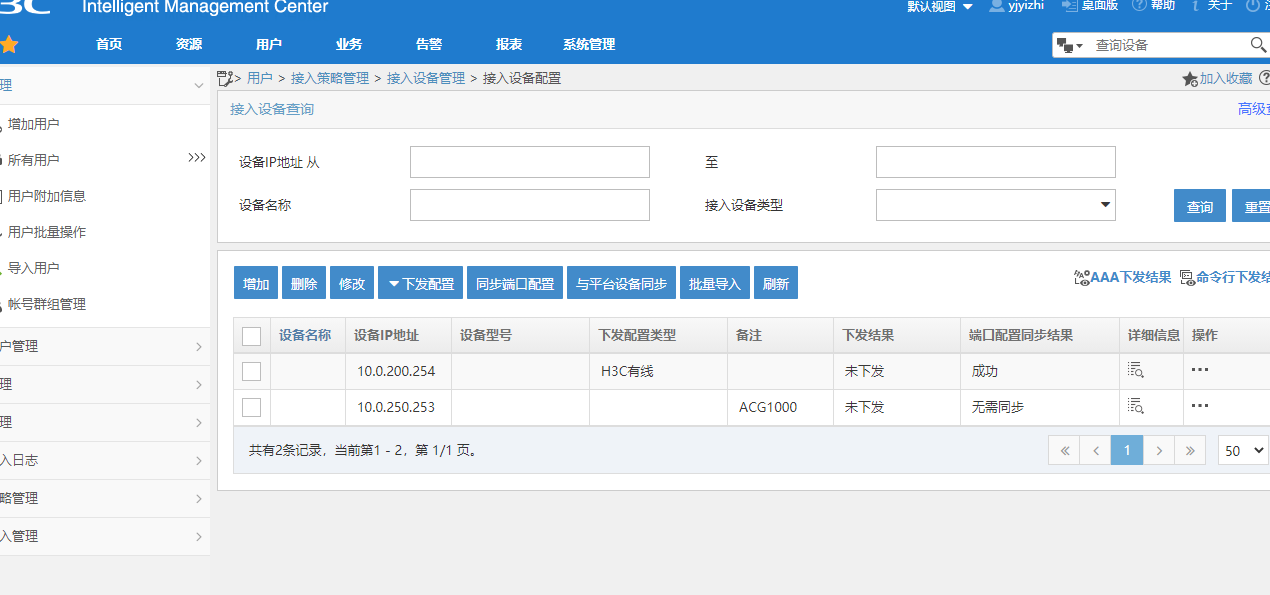
Task: Collapse the top sidebar section chevron
Action: tap(198, 87)
